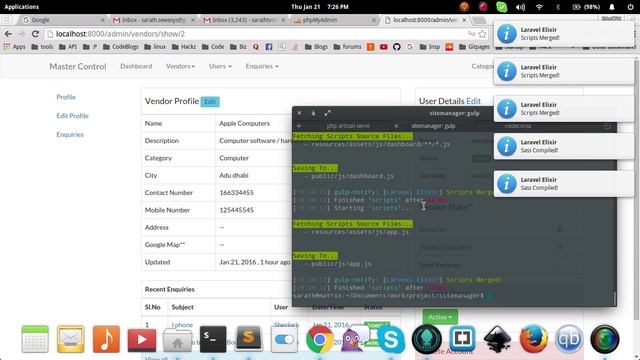
Task: Launch Firefox from the dock
Action: 533,339
